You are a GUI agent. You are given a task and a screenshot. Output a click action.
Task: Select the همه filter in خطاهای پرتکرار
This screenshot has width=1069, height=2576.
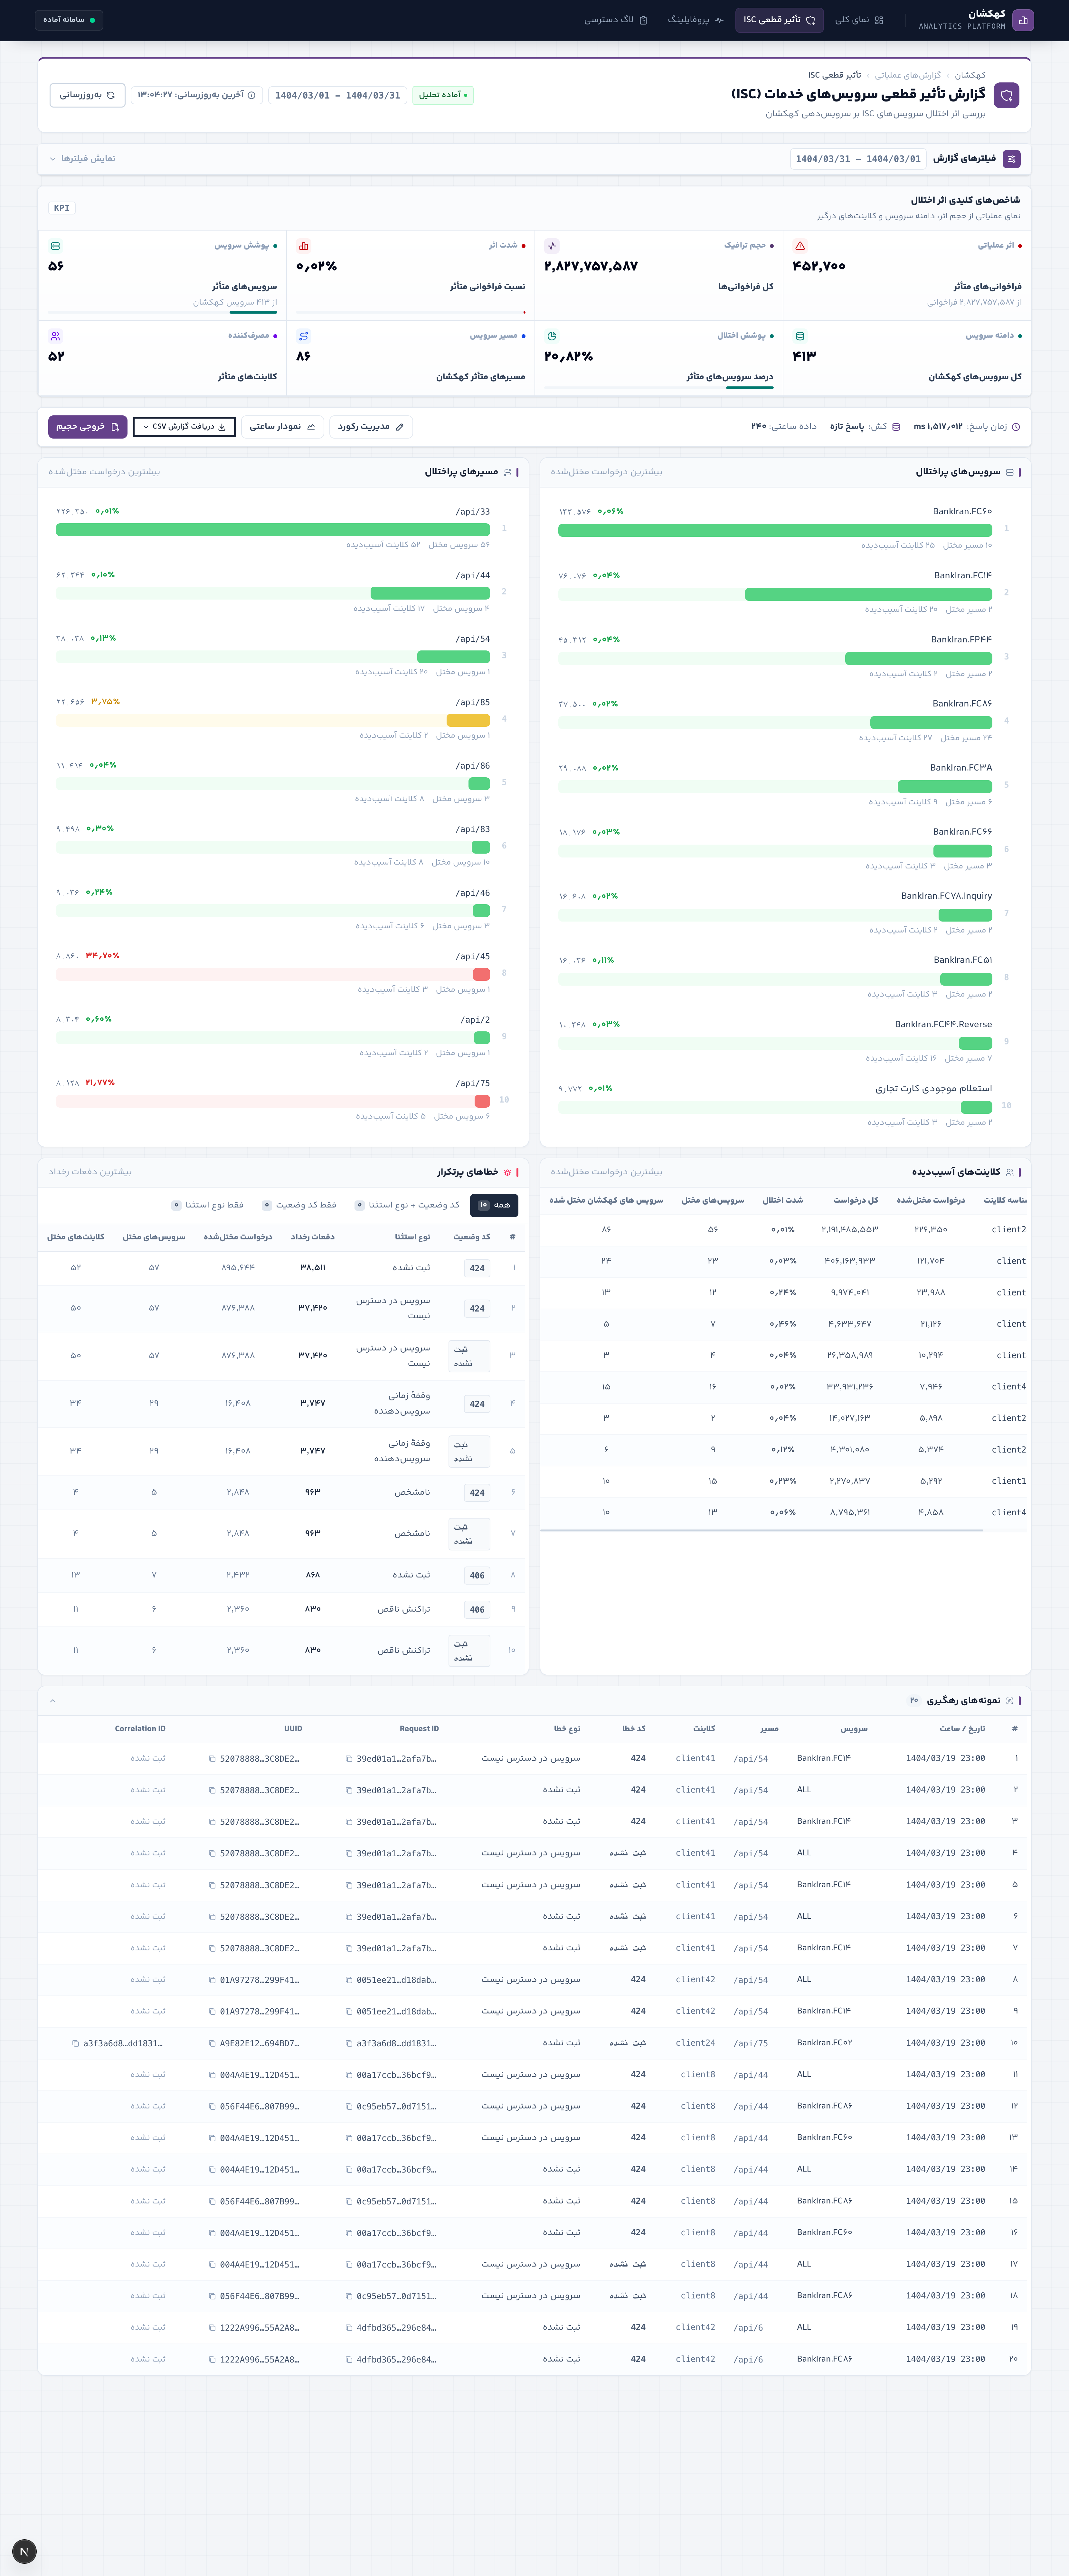(x=494, y=1205)
